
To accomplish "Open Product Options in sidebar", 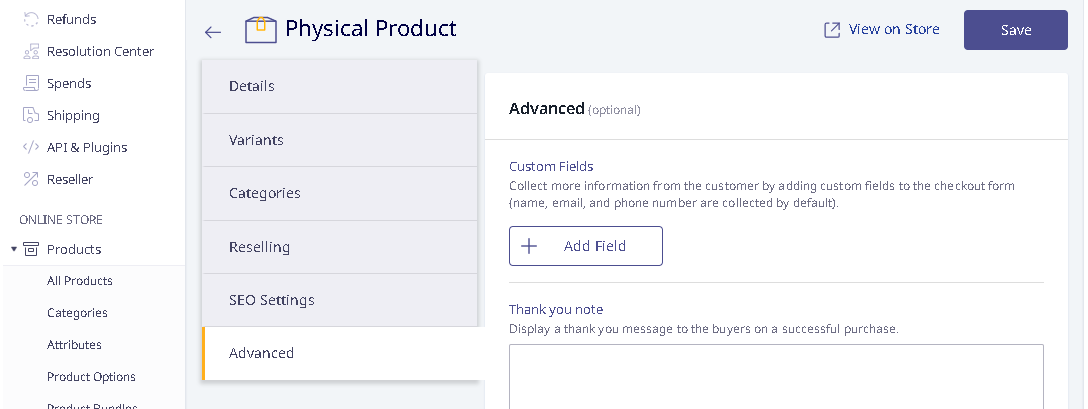I will tap(91, 376).
